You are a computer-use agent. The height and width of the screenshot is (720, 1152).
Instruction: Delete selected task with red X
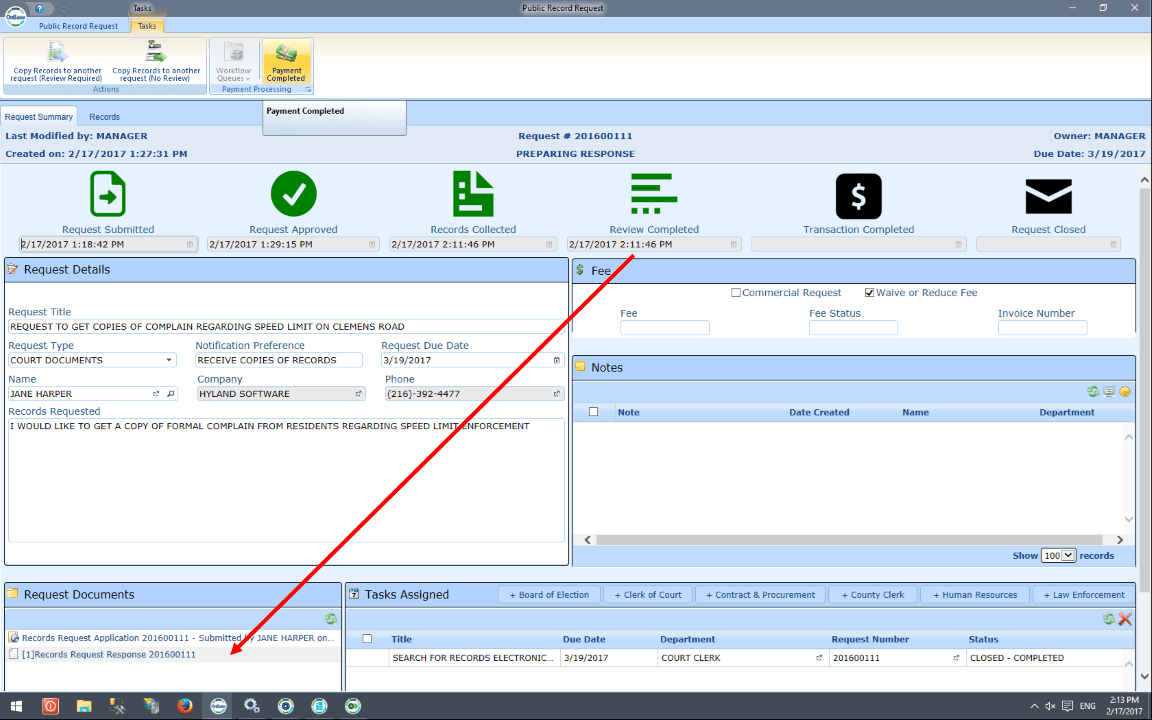click(1125, 619)
